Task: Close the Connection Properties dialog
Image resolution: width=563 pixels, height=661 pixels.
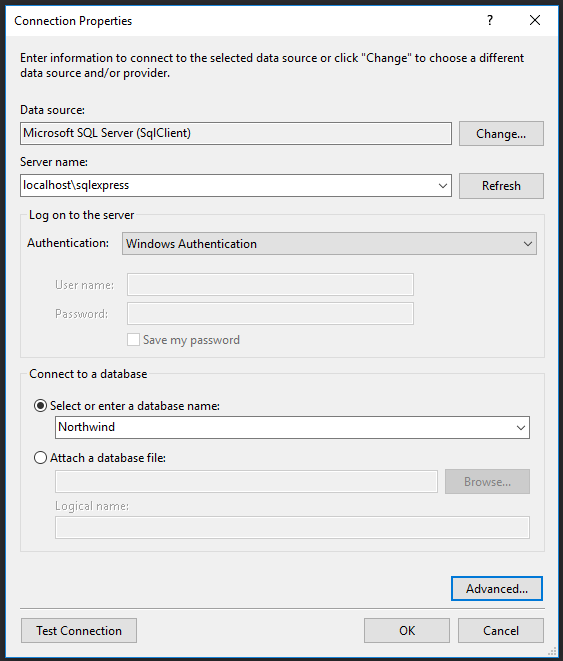Action: 535,20
